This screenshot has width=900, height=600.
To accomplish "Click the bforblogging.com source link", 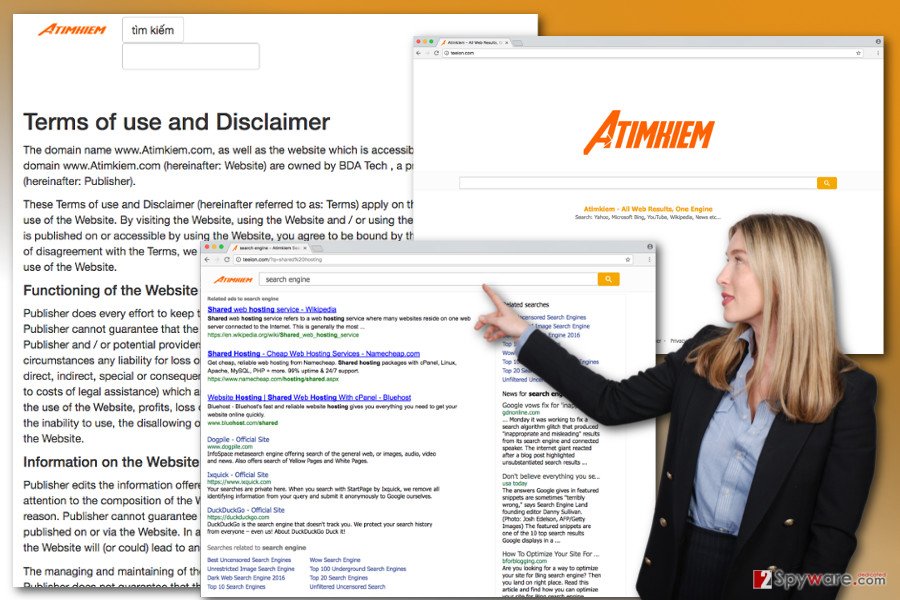I will 525,561.
